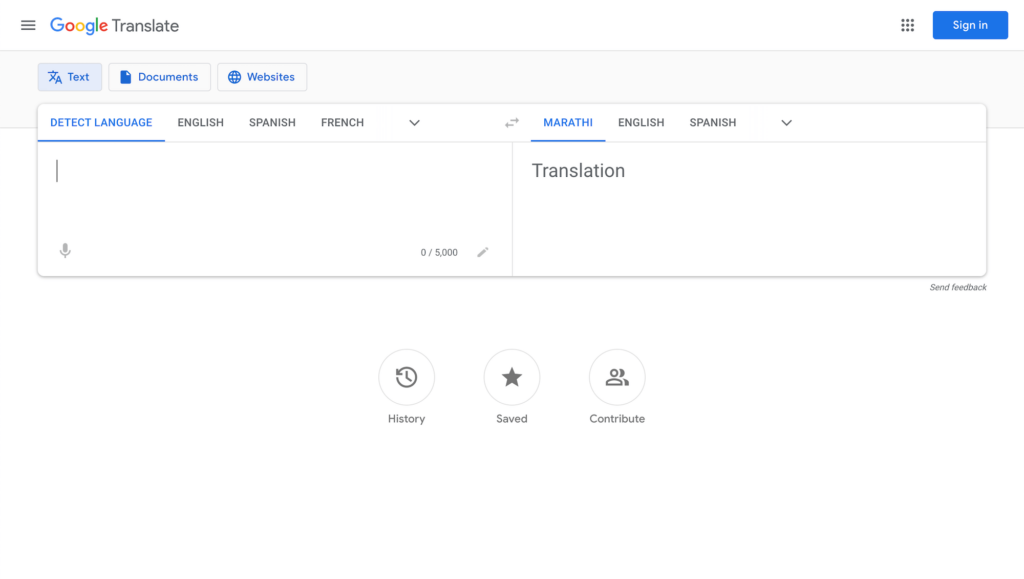The width and height of the screenshot is (1024, 579).
Task: Click the Send feedback link
Action: [957, 287]
